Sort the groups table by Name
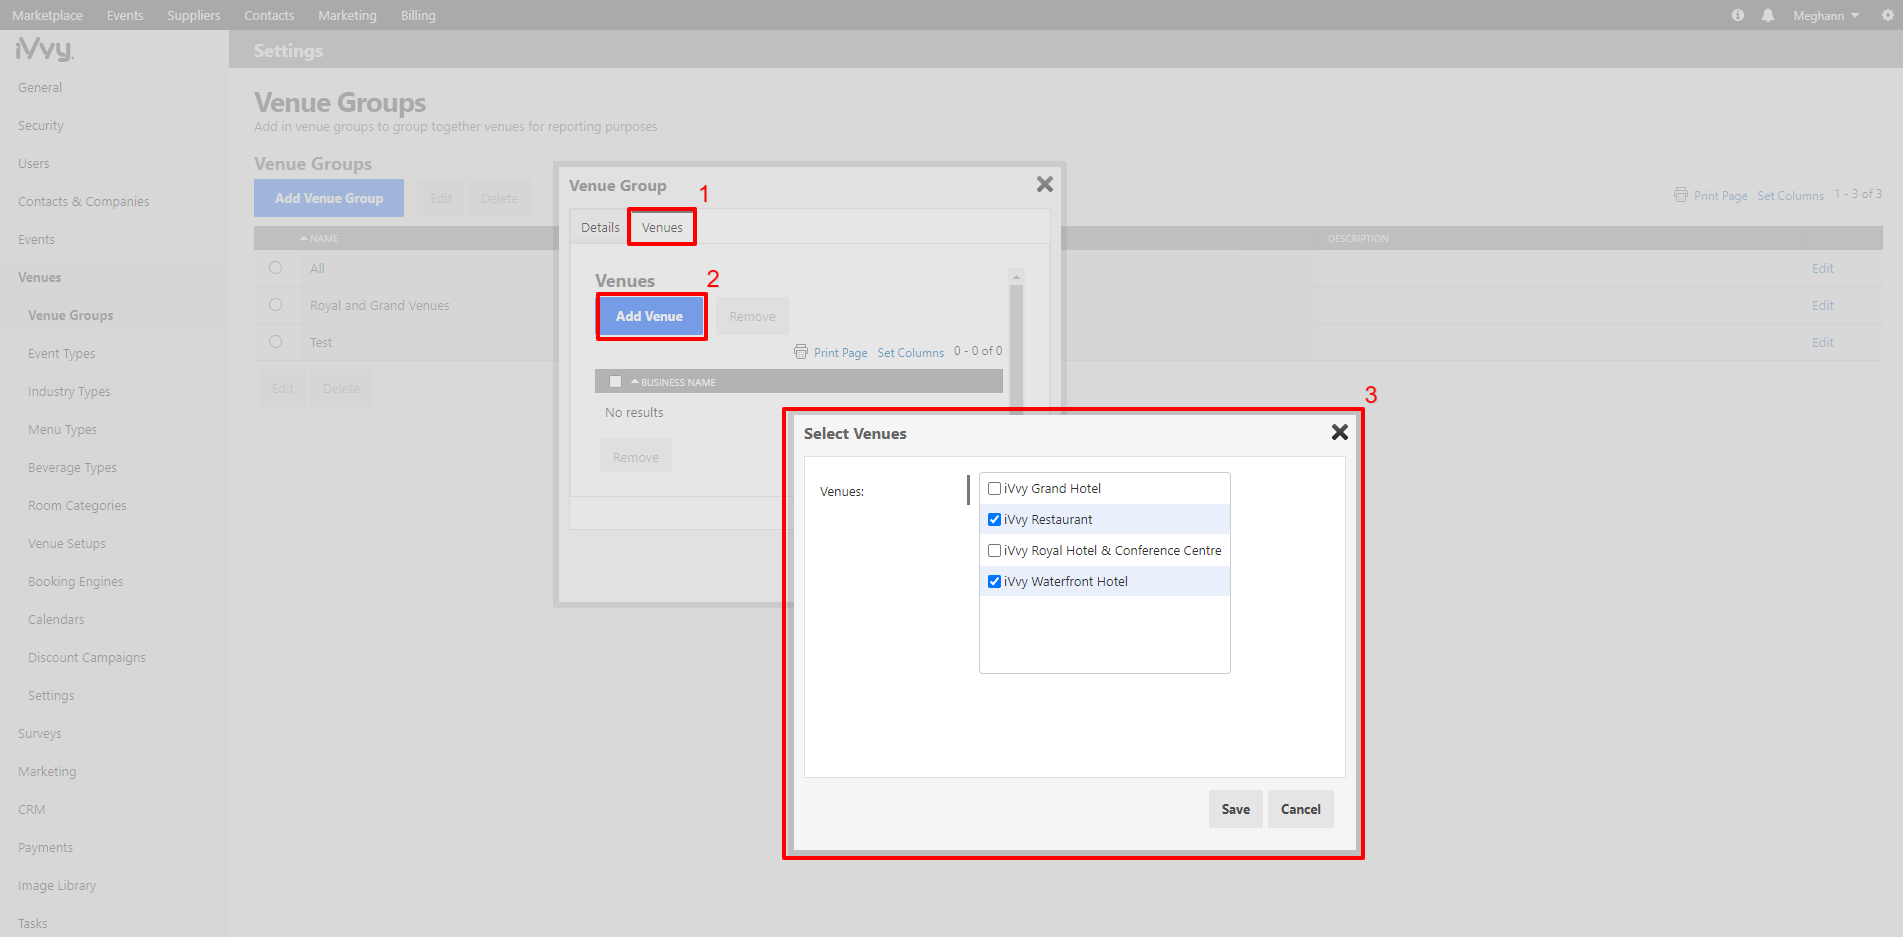The image size is (1903, 937). [x=319, y=238]
